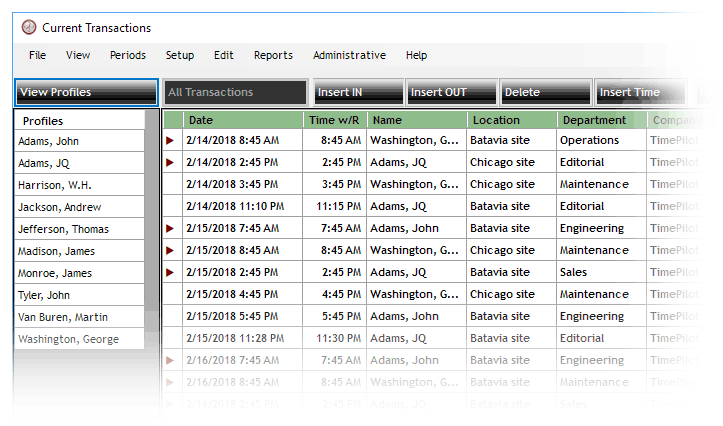Viewport: 723px width, 426px height.
Task: Open the File menu
Action: pyautogui.click(x=37, y=55)
